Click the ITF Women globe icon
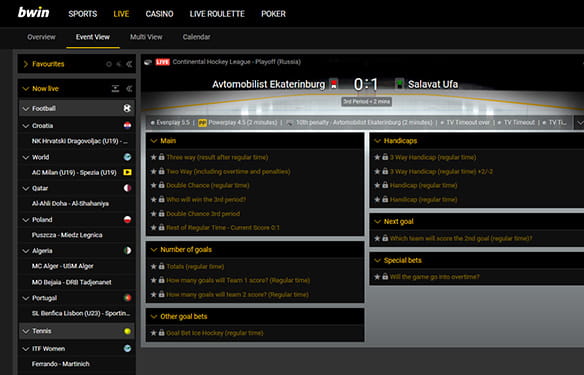 [x=127, y=348]
